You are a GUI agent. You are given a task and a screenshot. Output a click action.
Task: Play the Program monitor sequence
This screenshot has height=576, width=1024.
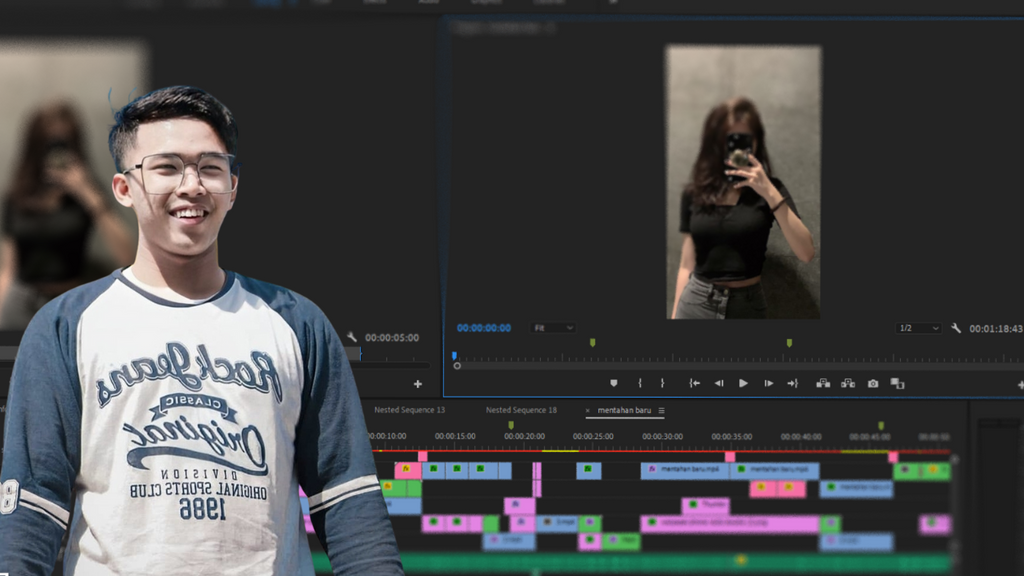pos(743,383)
